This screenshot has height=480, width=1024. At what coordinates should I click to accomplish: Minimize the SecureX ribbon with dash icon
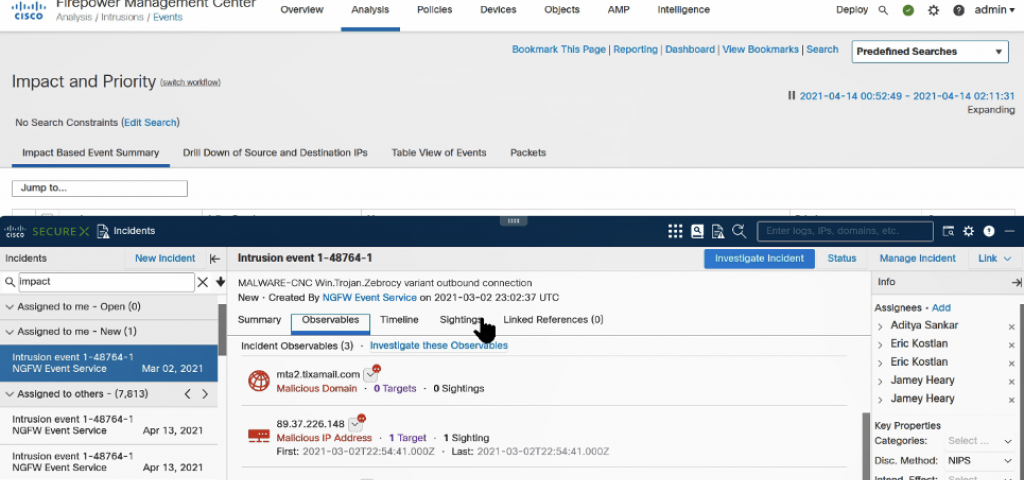(x=1010, y=231)
